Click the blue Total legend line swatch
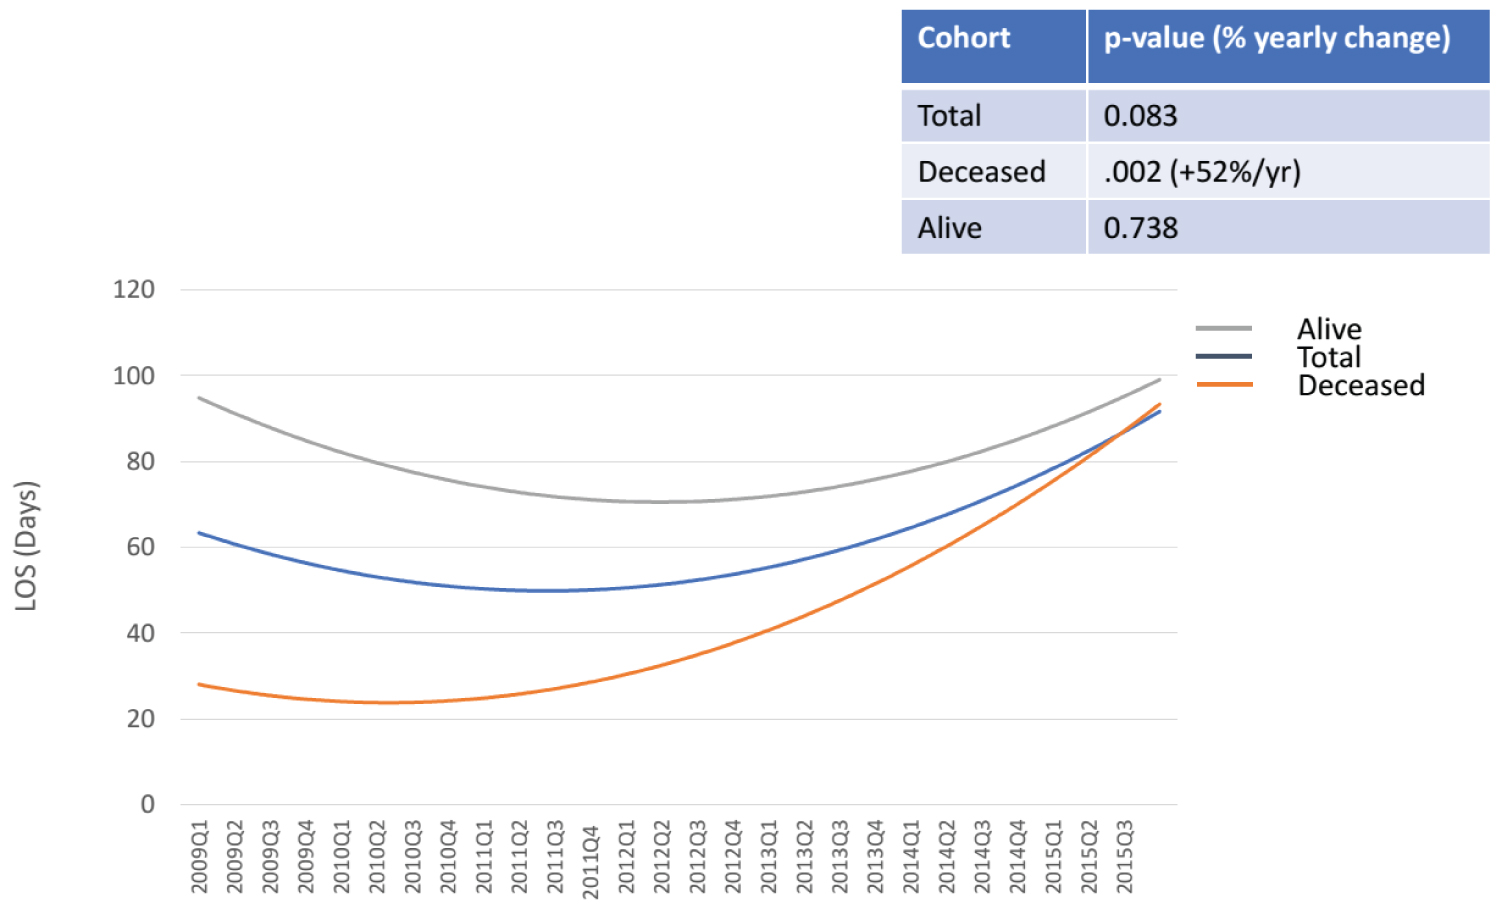 [x=1223, y=356]
